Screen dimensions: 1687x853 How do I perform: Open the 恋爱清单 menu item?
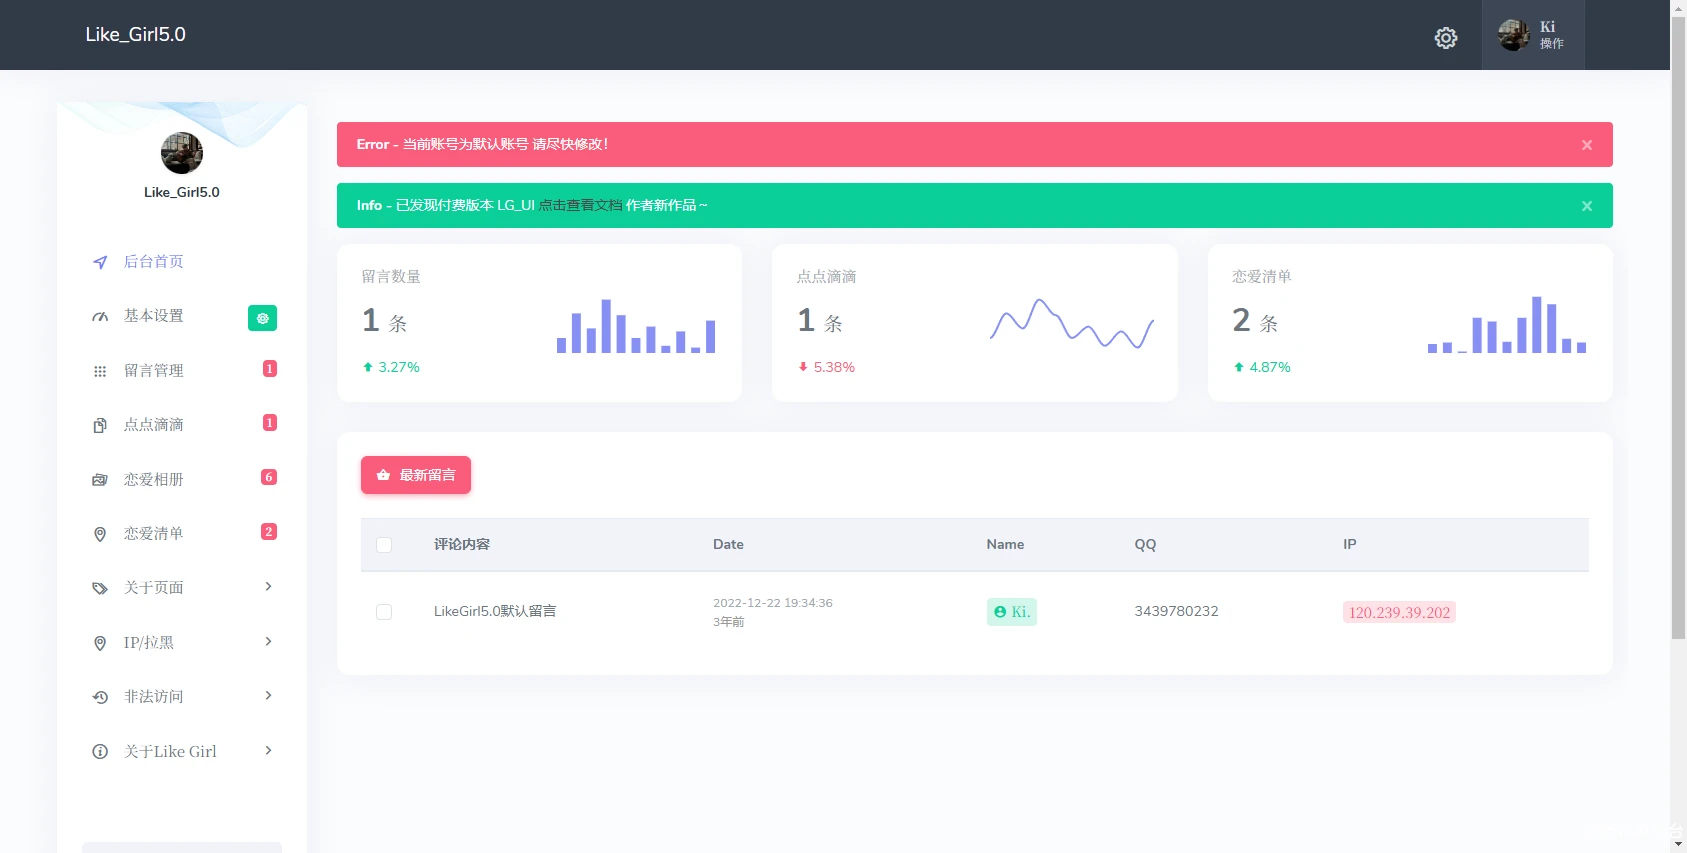coord(153,534)
